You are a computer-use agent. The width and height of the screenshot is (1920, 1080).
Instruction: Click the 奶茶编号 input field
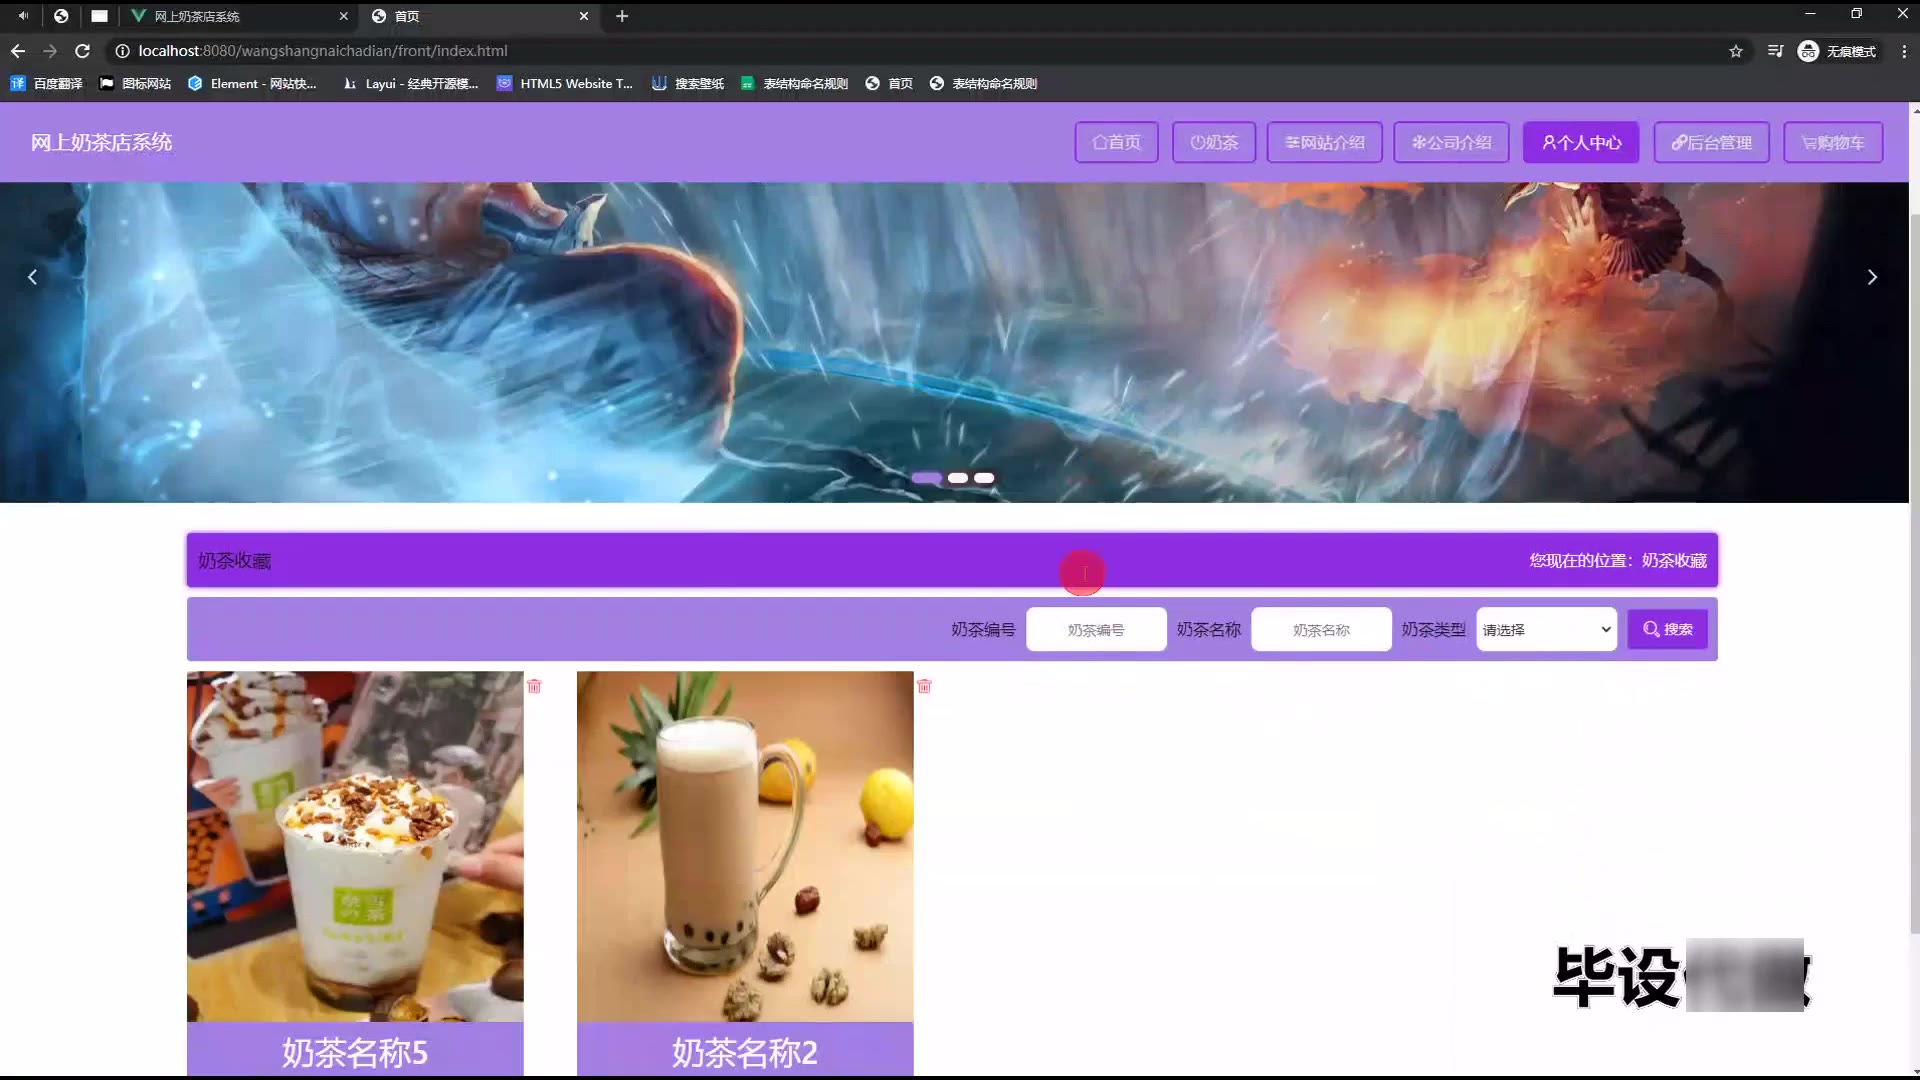(1096, 629)
